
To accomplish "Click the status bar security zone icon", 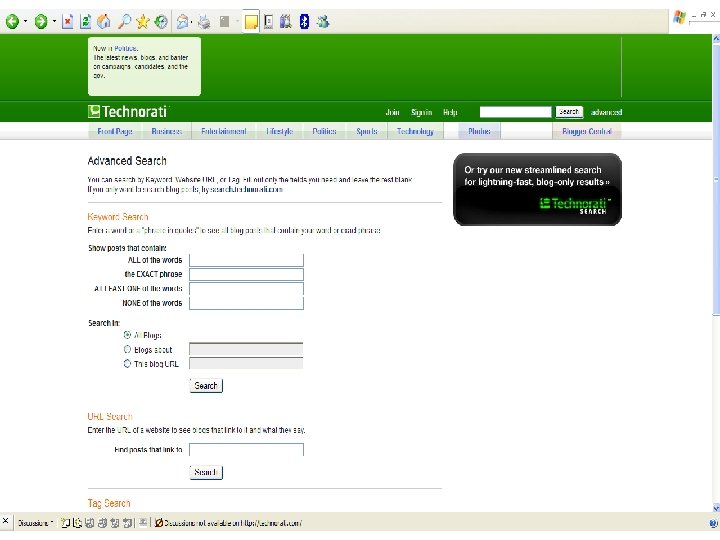I will point(713,523).
